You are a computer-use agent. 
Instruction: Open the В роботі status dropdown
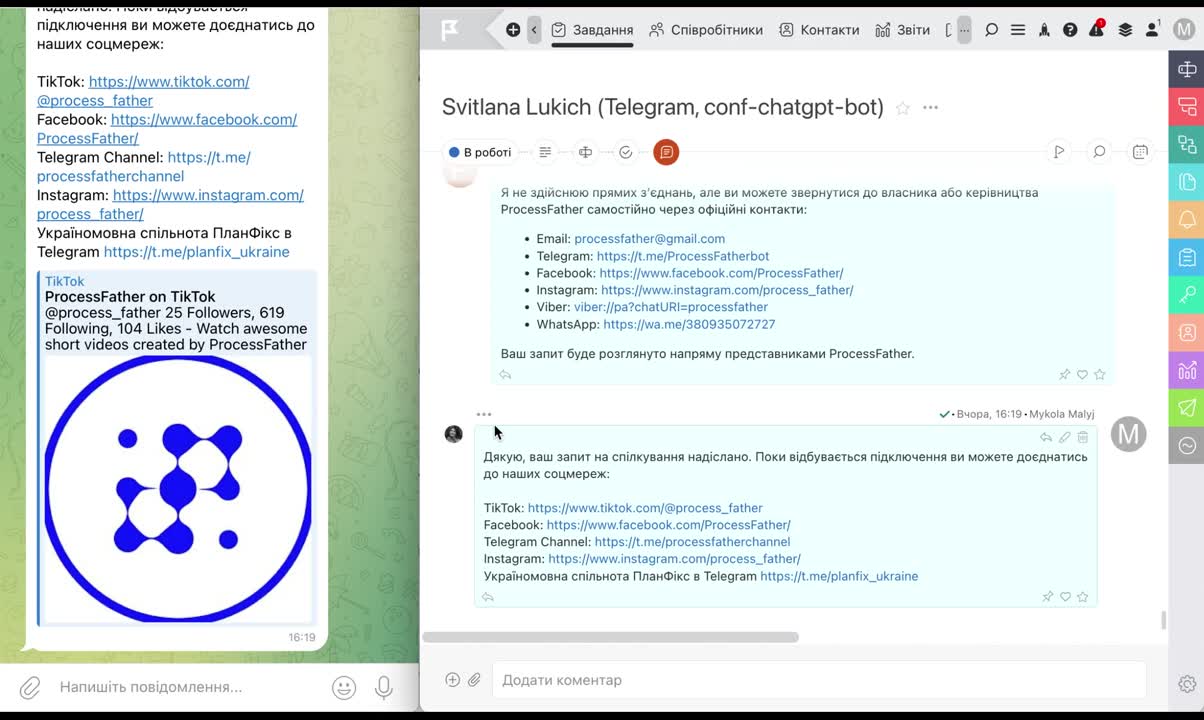click(x=480, y=152)
